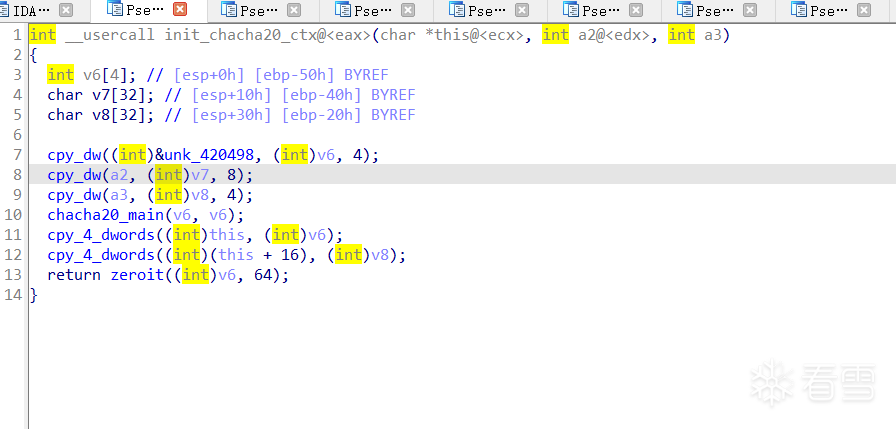Select the __usercall calling convention keyword
Image resolution: width=896 pixels, height=429 pixels.
click(110, 35)
